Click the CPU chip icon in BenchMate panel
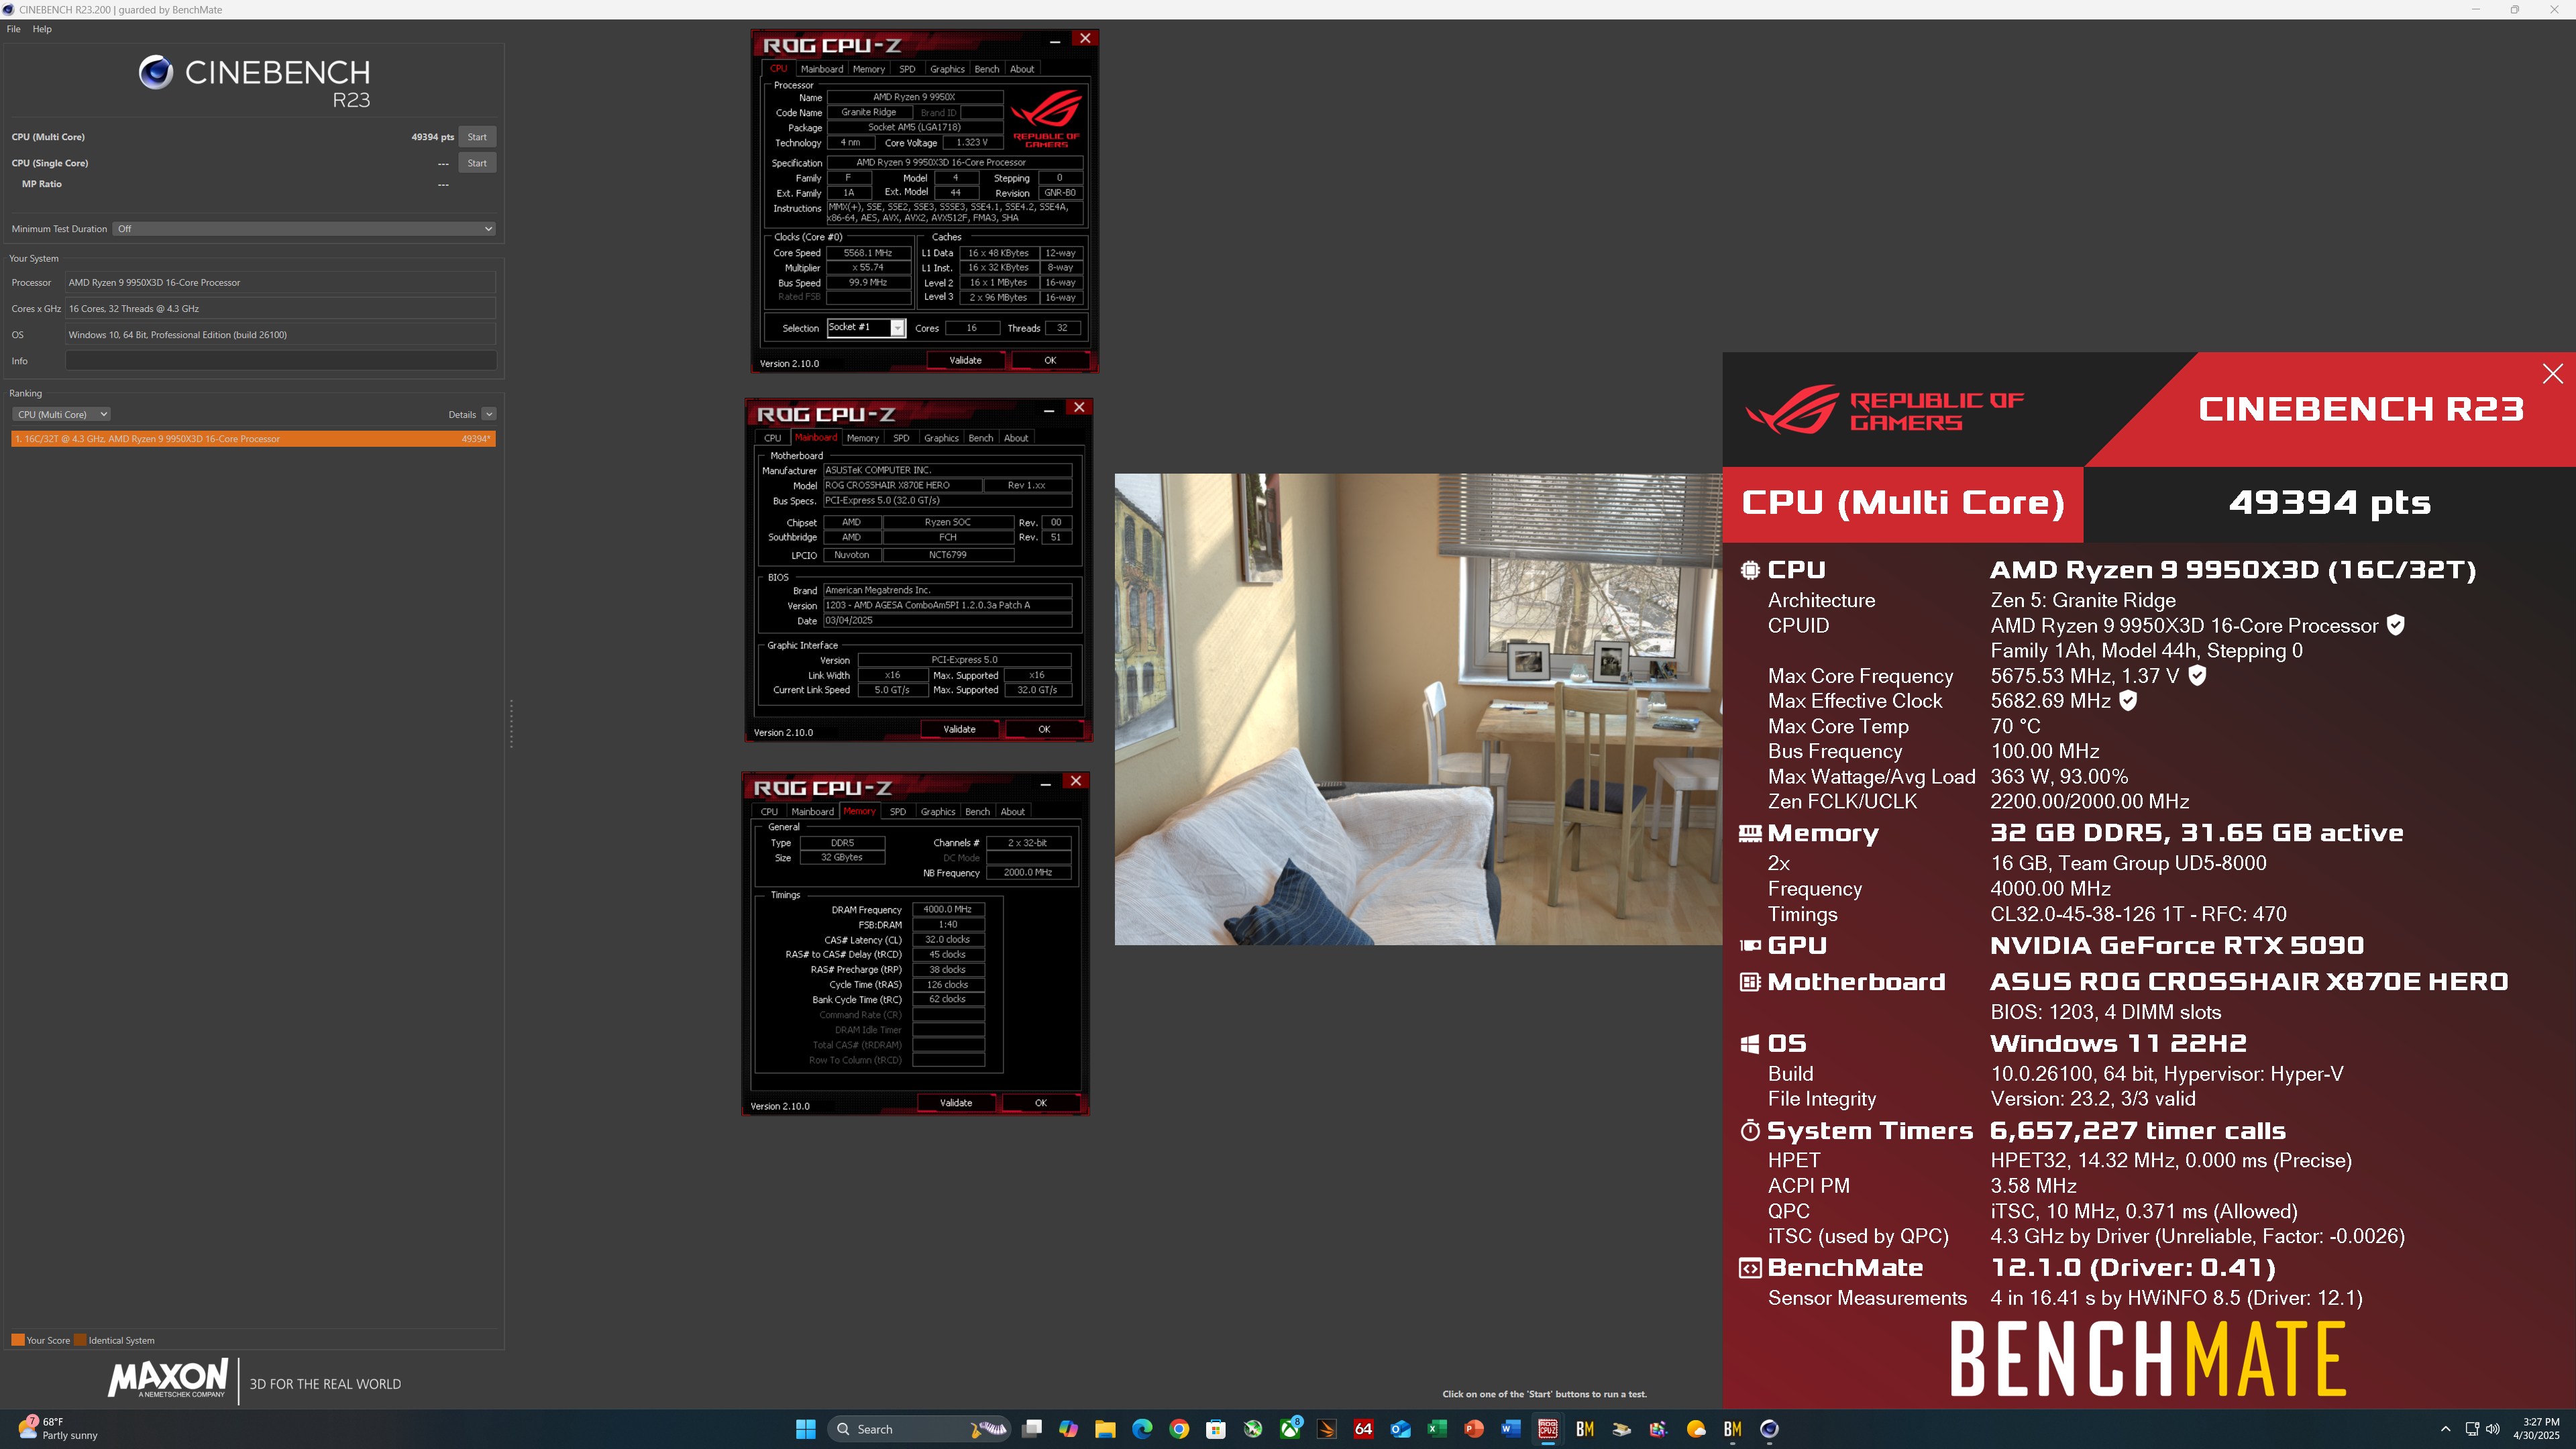This screenshot has height=1449, width=2576. pyautogui.click(x=1750, y=570)
